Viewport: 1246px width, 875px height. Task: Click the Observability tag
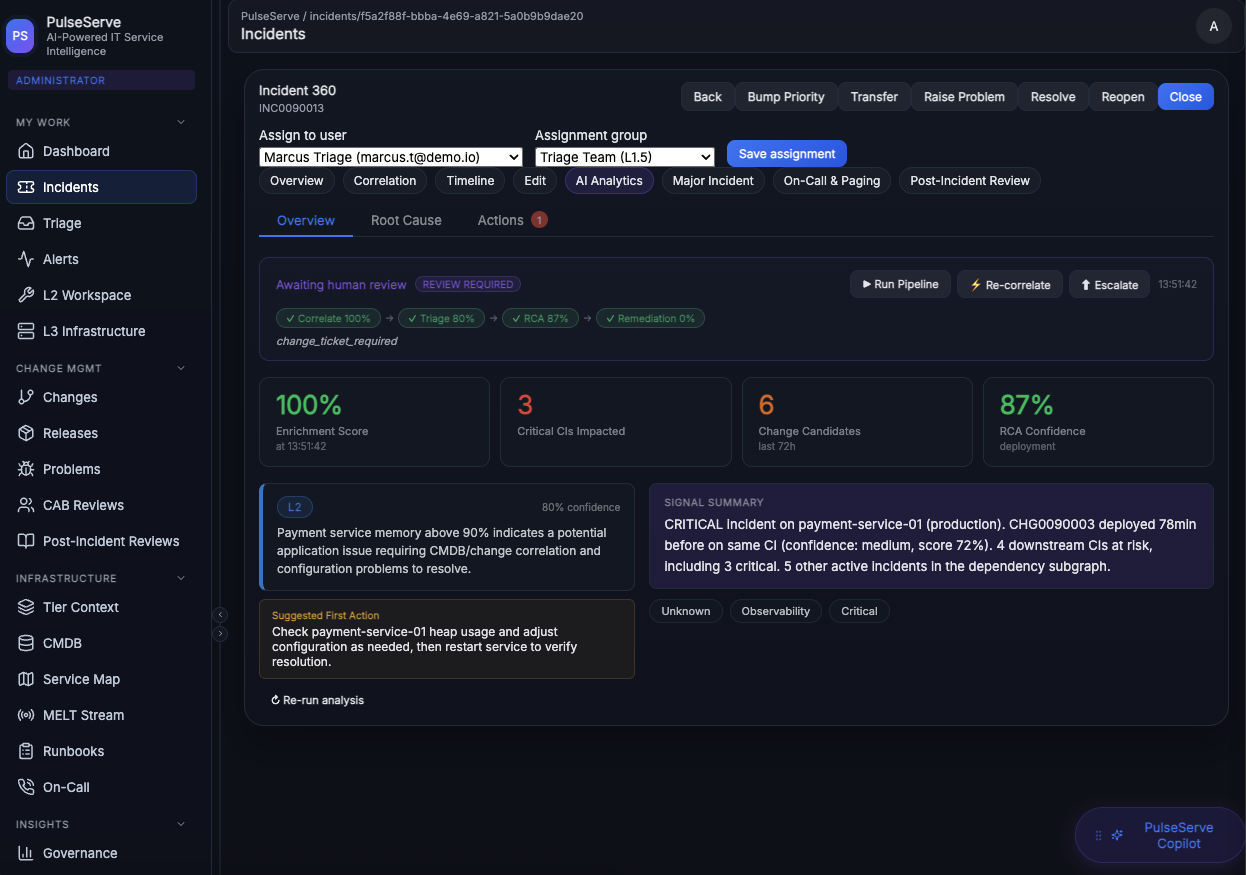776,611
